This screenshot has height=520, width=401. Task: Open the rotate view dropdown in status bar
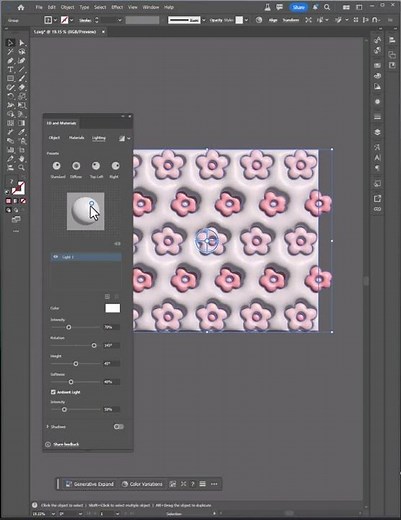(81, 514)
